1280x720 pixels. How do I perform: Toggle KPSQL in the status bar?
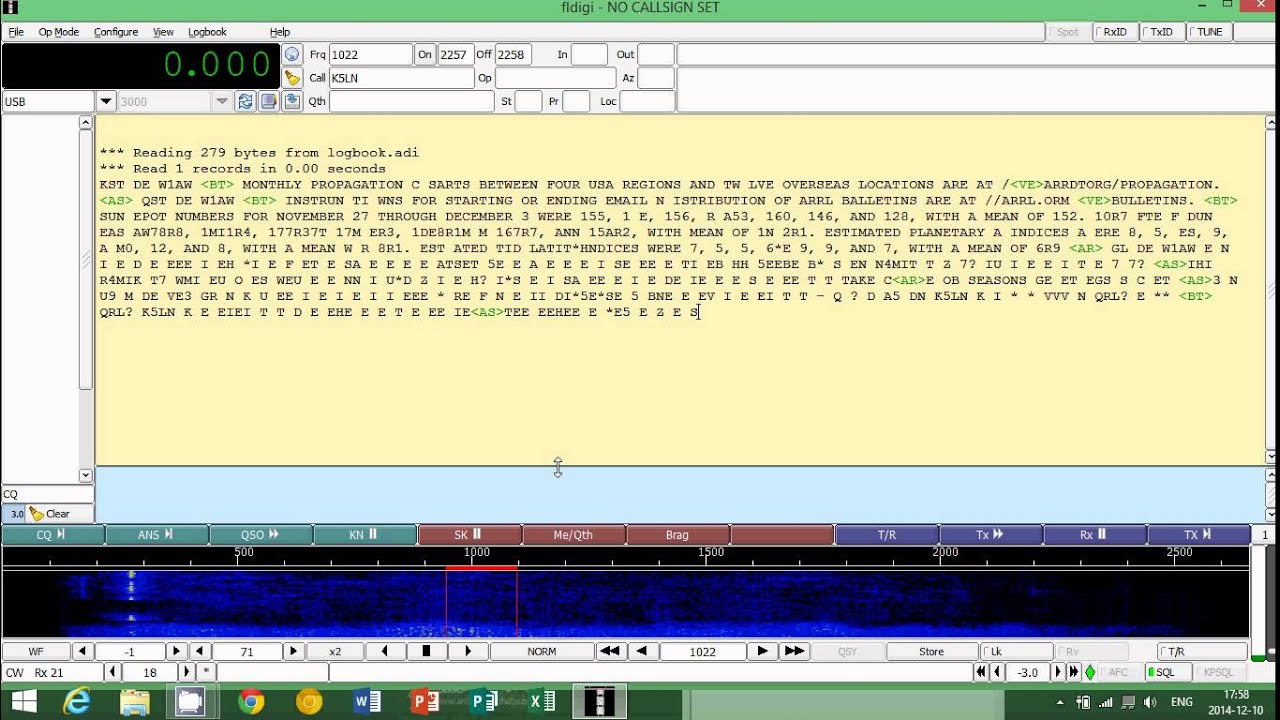click(x=1218, y=673)
